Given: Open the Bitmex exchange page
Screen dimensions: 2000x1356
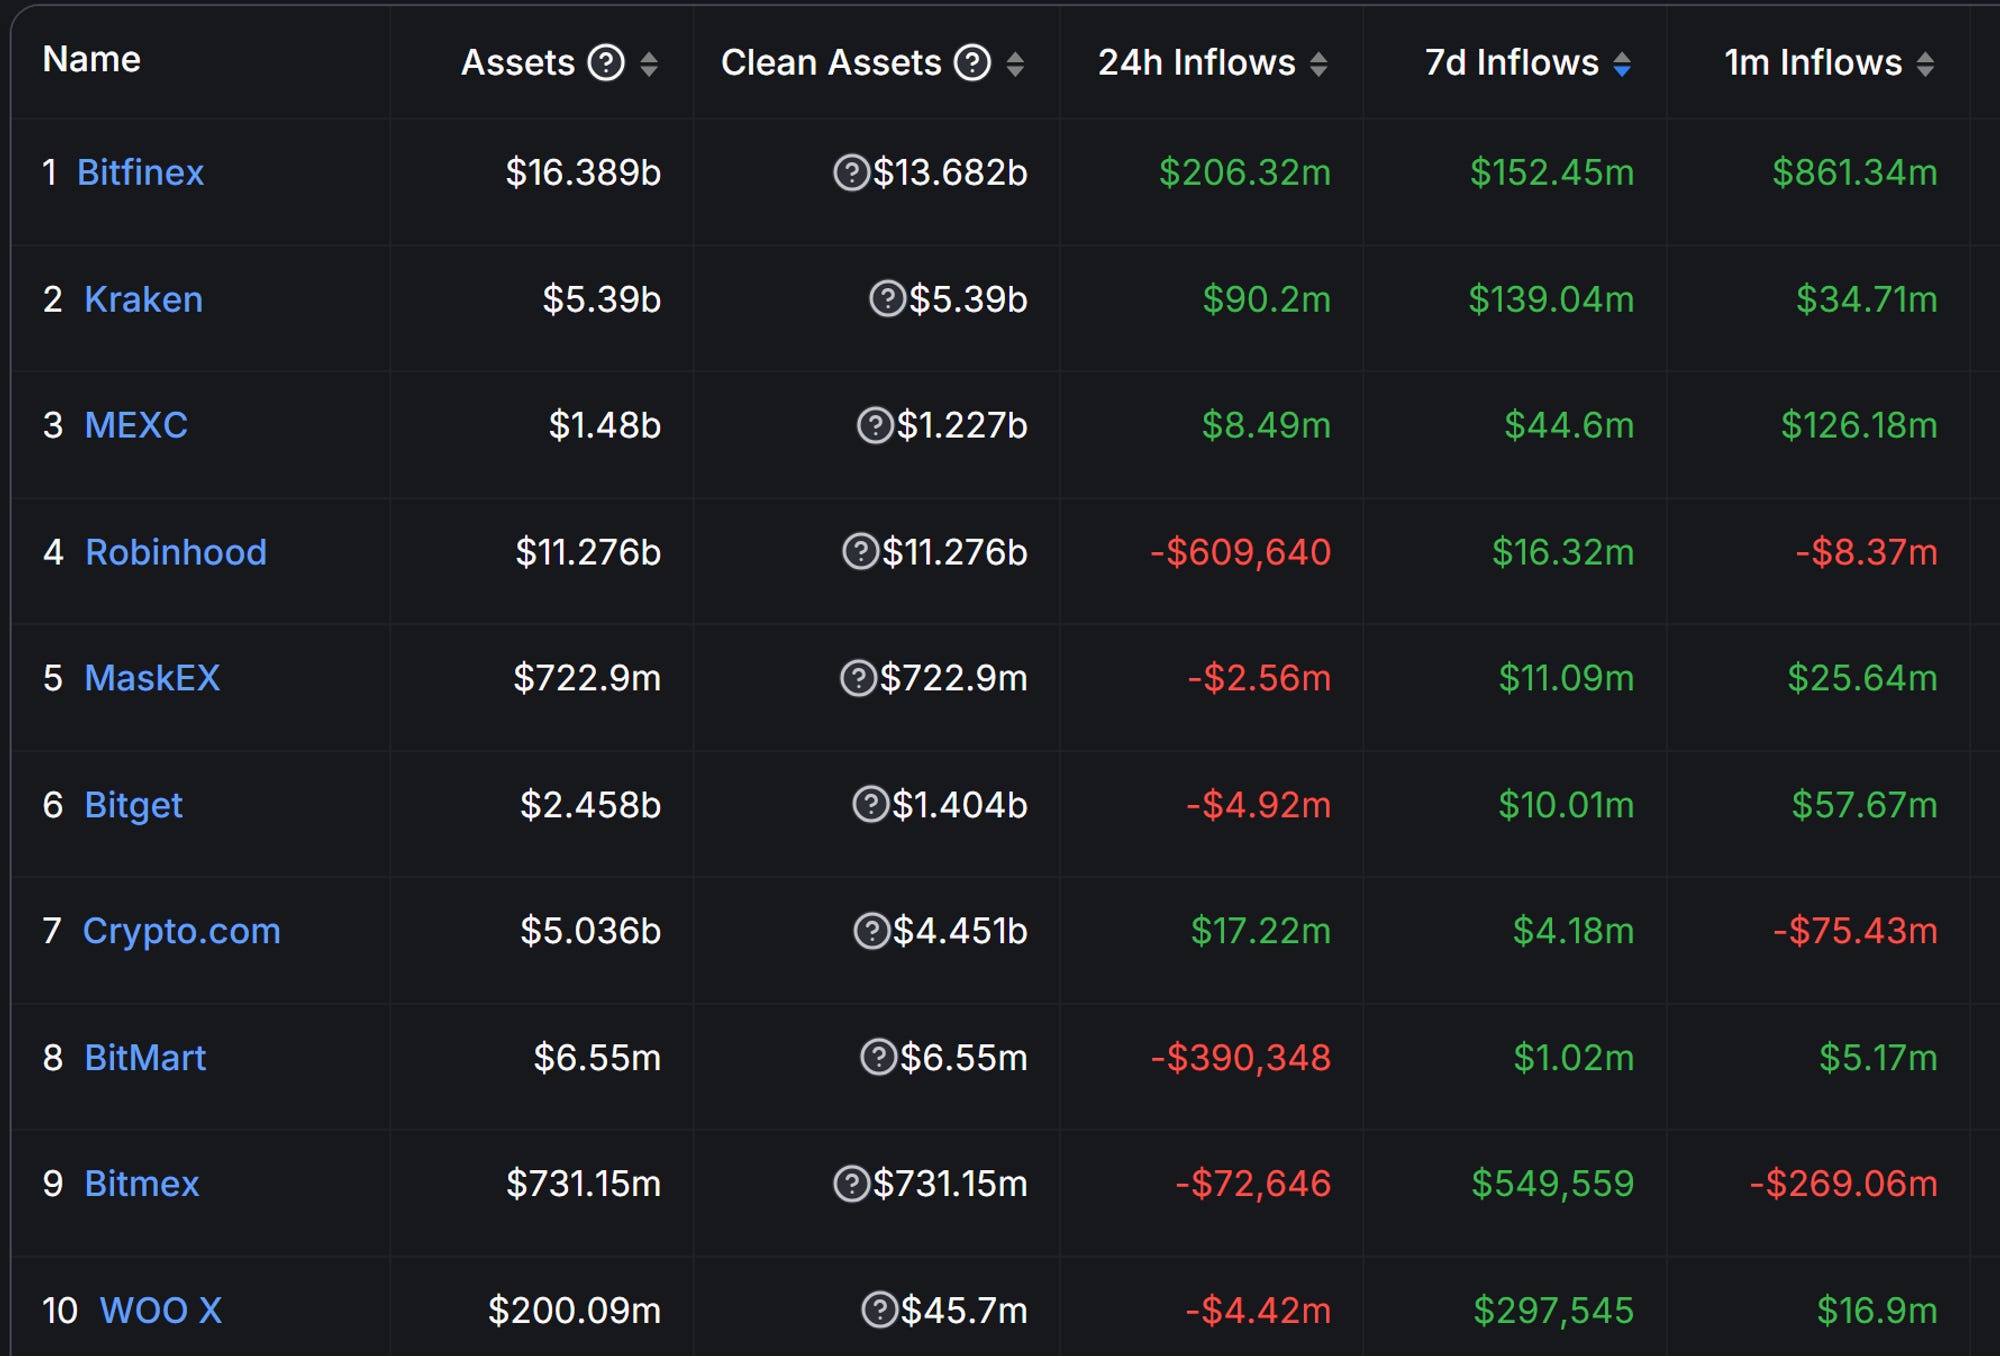Looking at the screenshot, I should [142, 1184].
